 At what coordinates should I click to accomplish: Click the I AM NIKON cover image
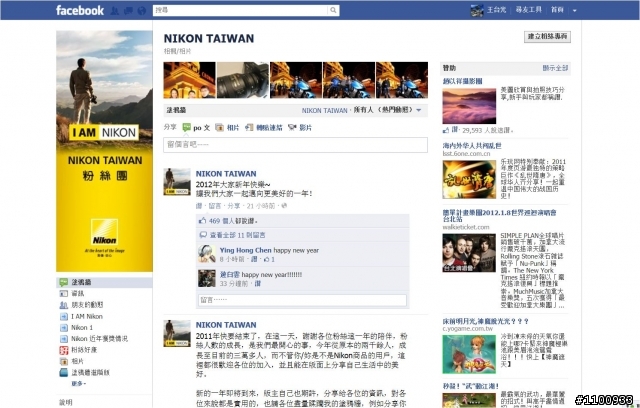click(104, 151)
